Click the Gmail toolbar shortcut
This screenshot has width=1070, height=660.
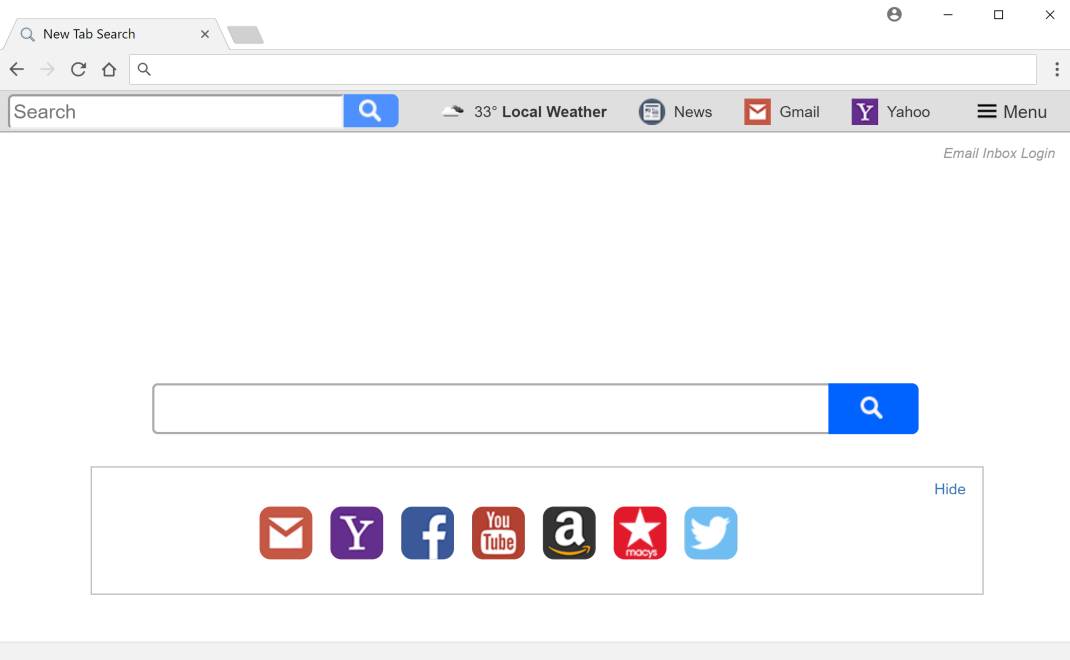click(x=782, y=111)
